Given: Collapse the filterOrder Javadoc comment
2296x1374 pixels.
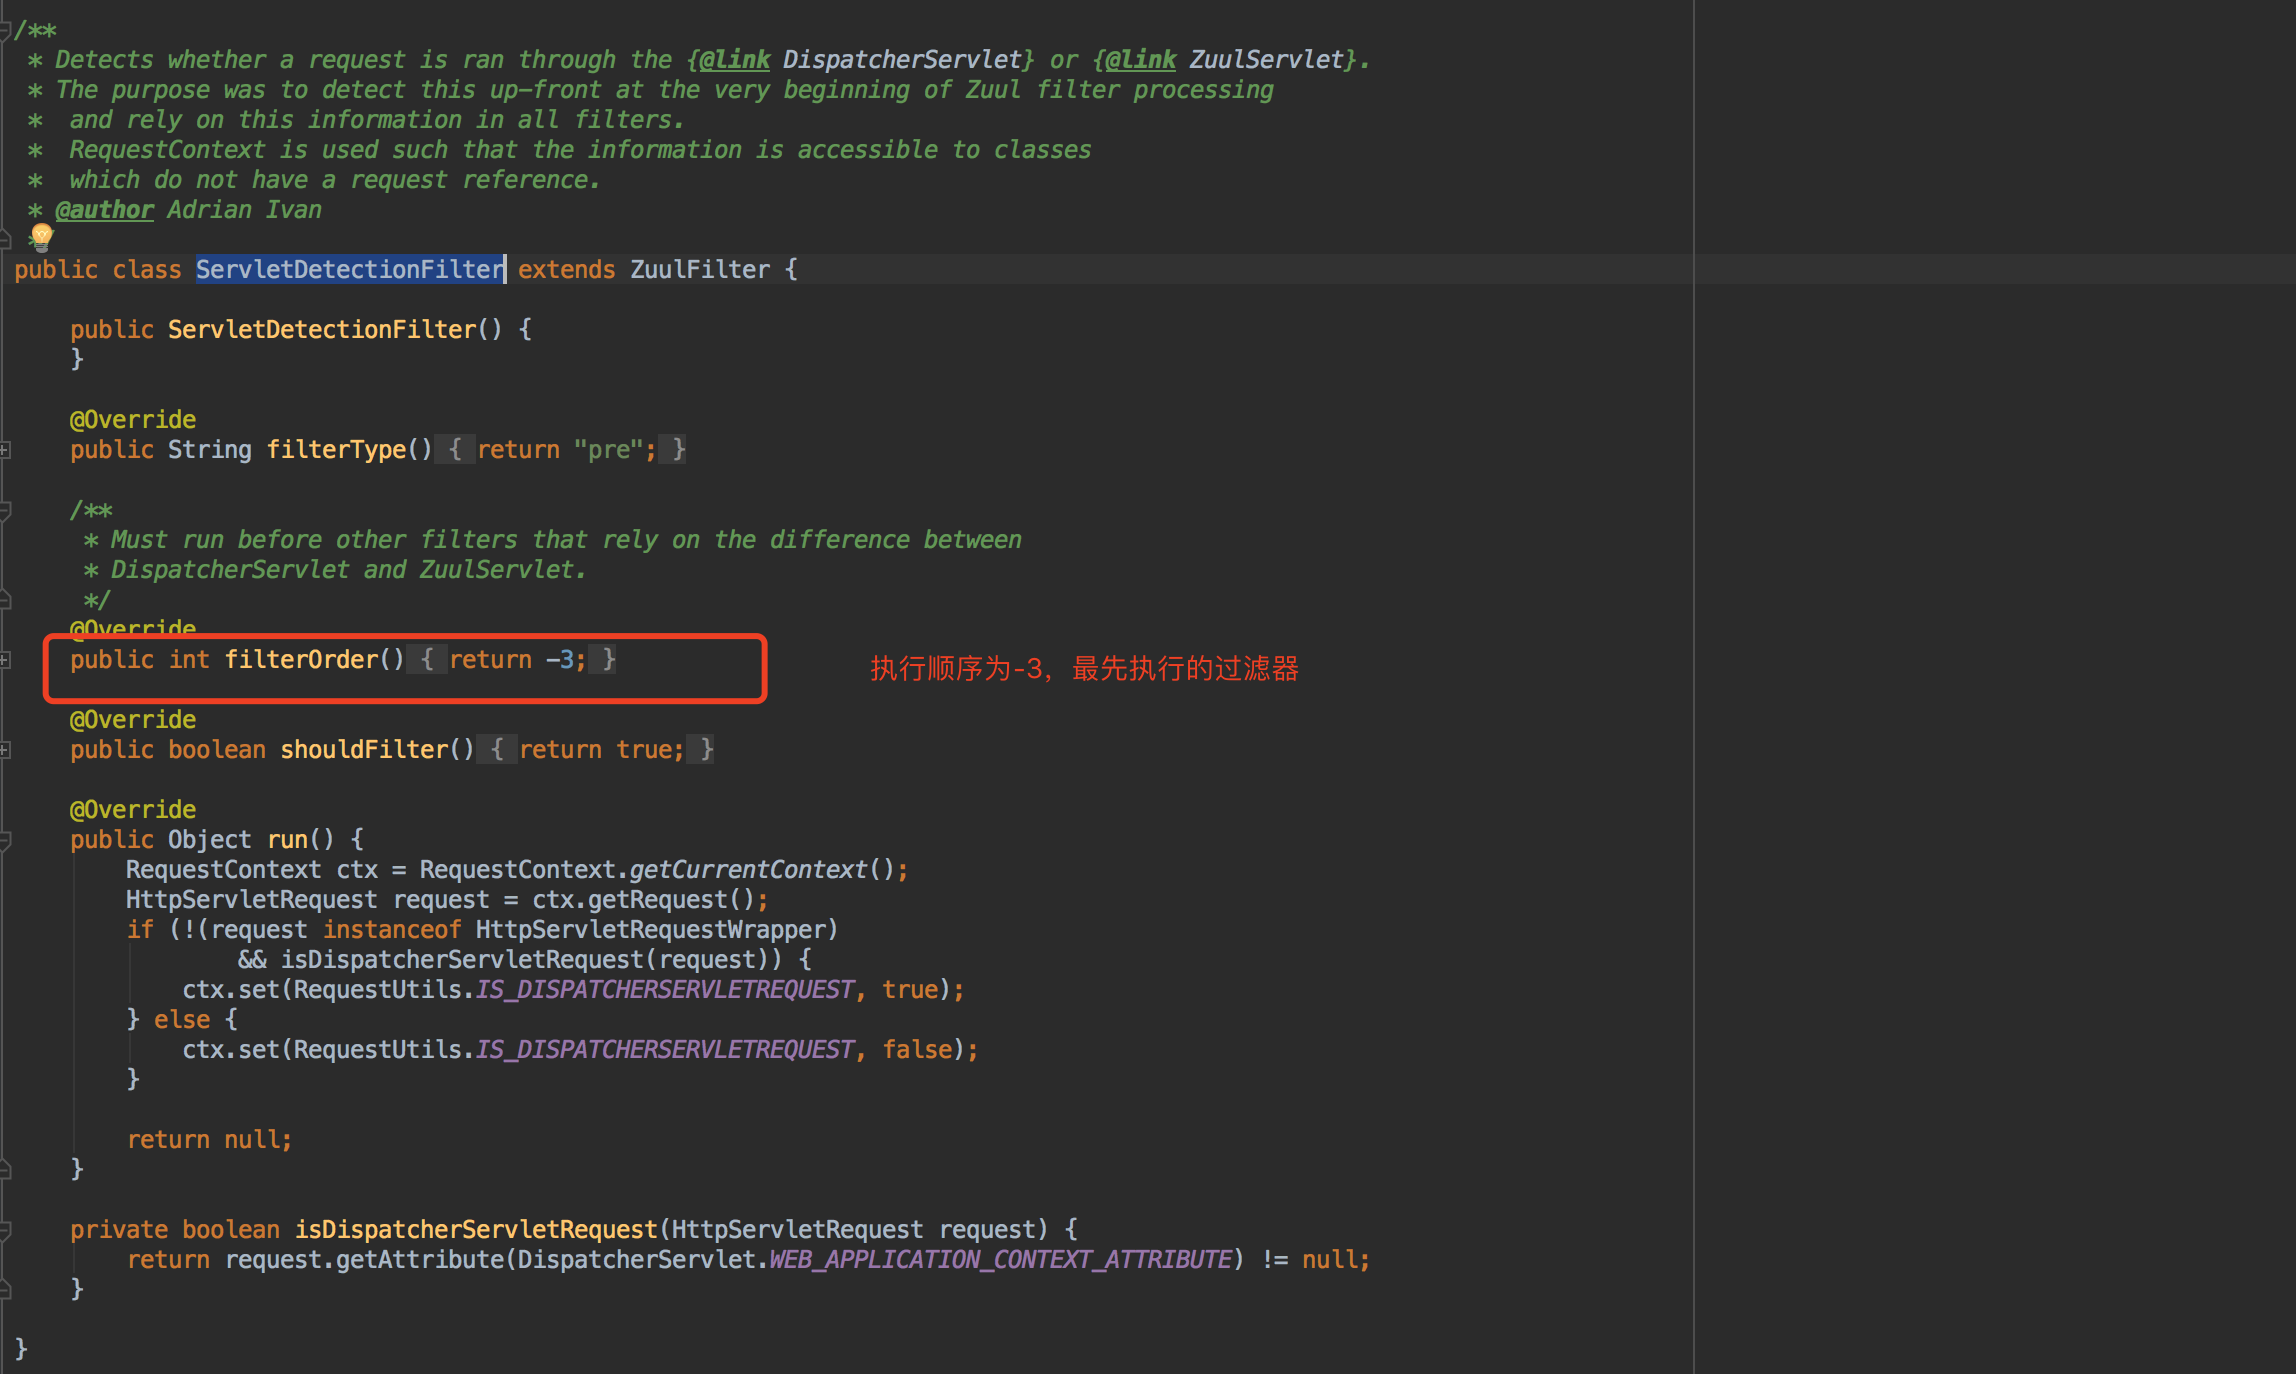Looking at the screenshot, I should click(5, 510).
